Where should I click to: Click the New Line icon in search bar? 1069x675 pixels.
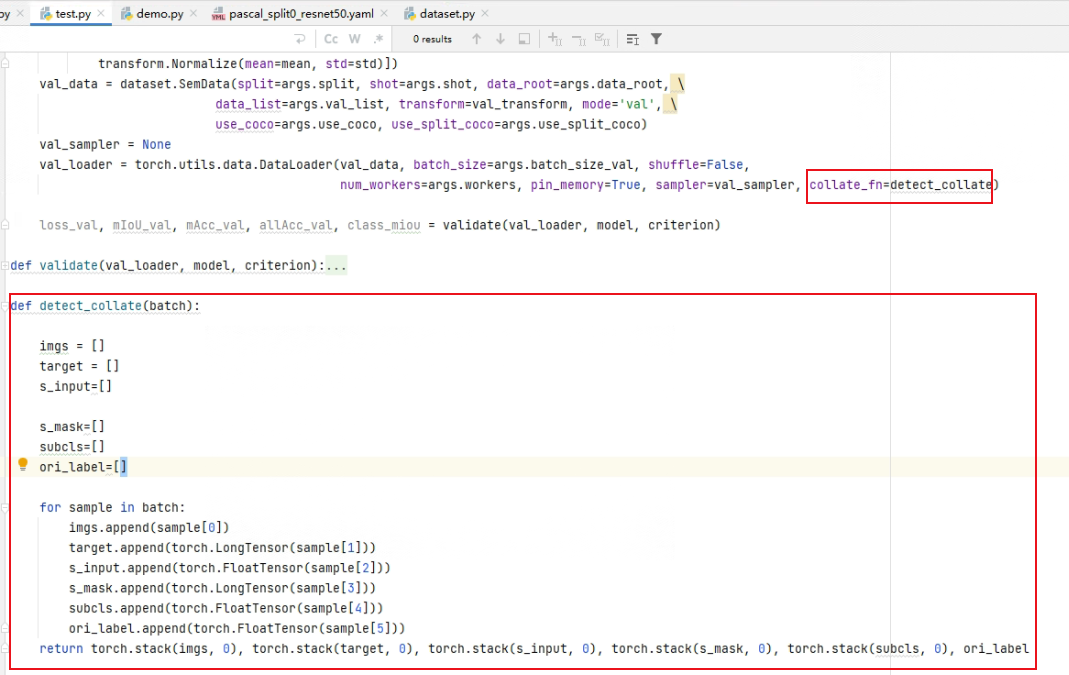(x=300, y=39)
